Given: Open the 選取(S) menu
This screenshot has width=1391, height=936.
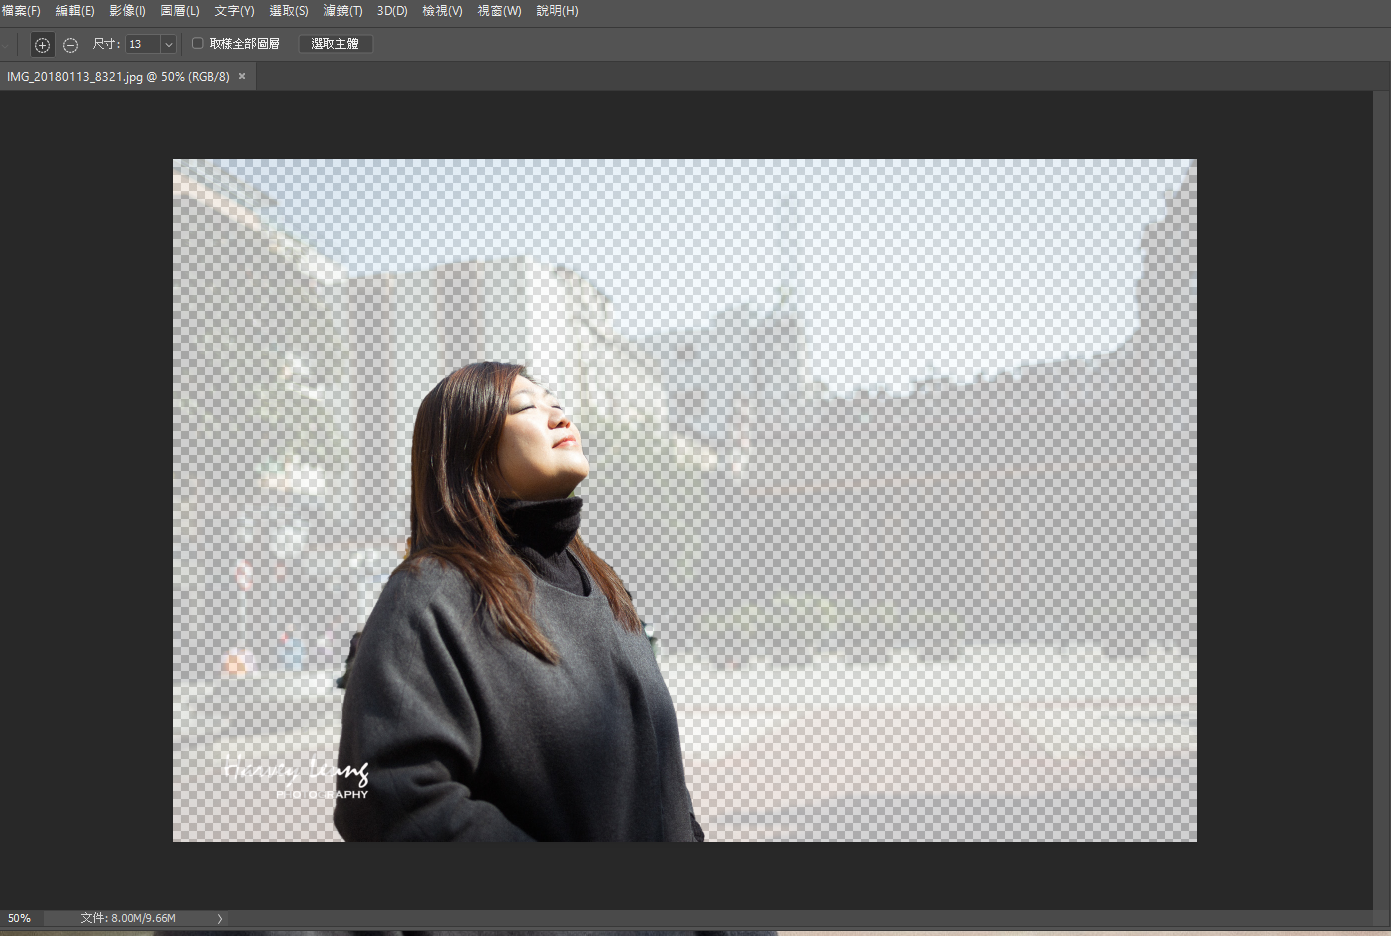Looking at the screenshot, I should 289,11.
